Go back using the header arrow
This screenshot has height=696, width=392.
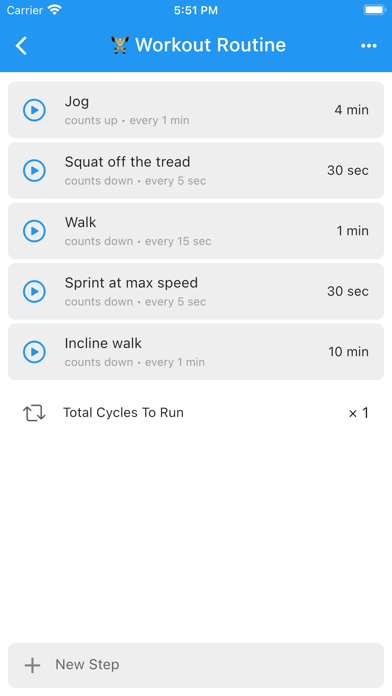[21, 45]
